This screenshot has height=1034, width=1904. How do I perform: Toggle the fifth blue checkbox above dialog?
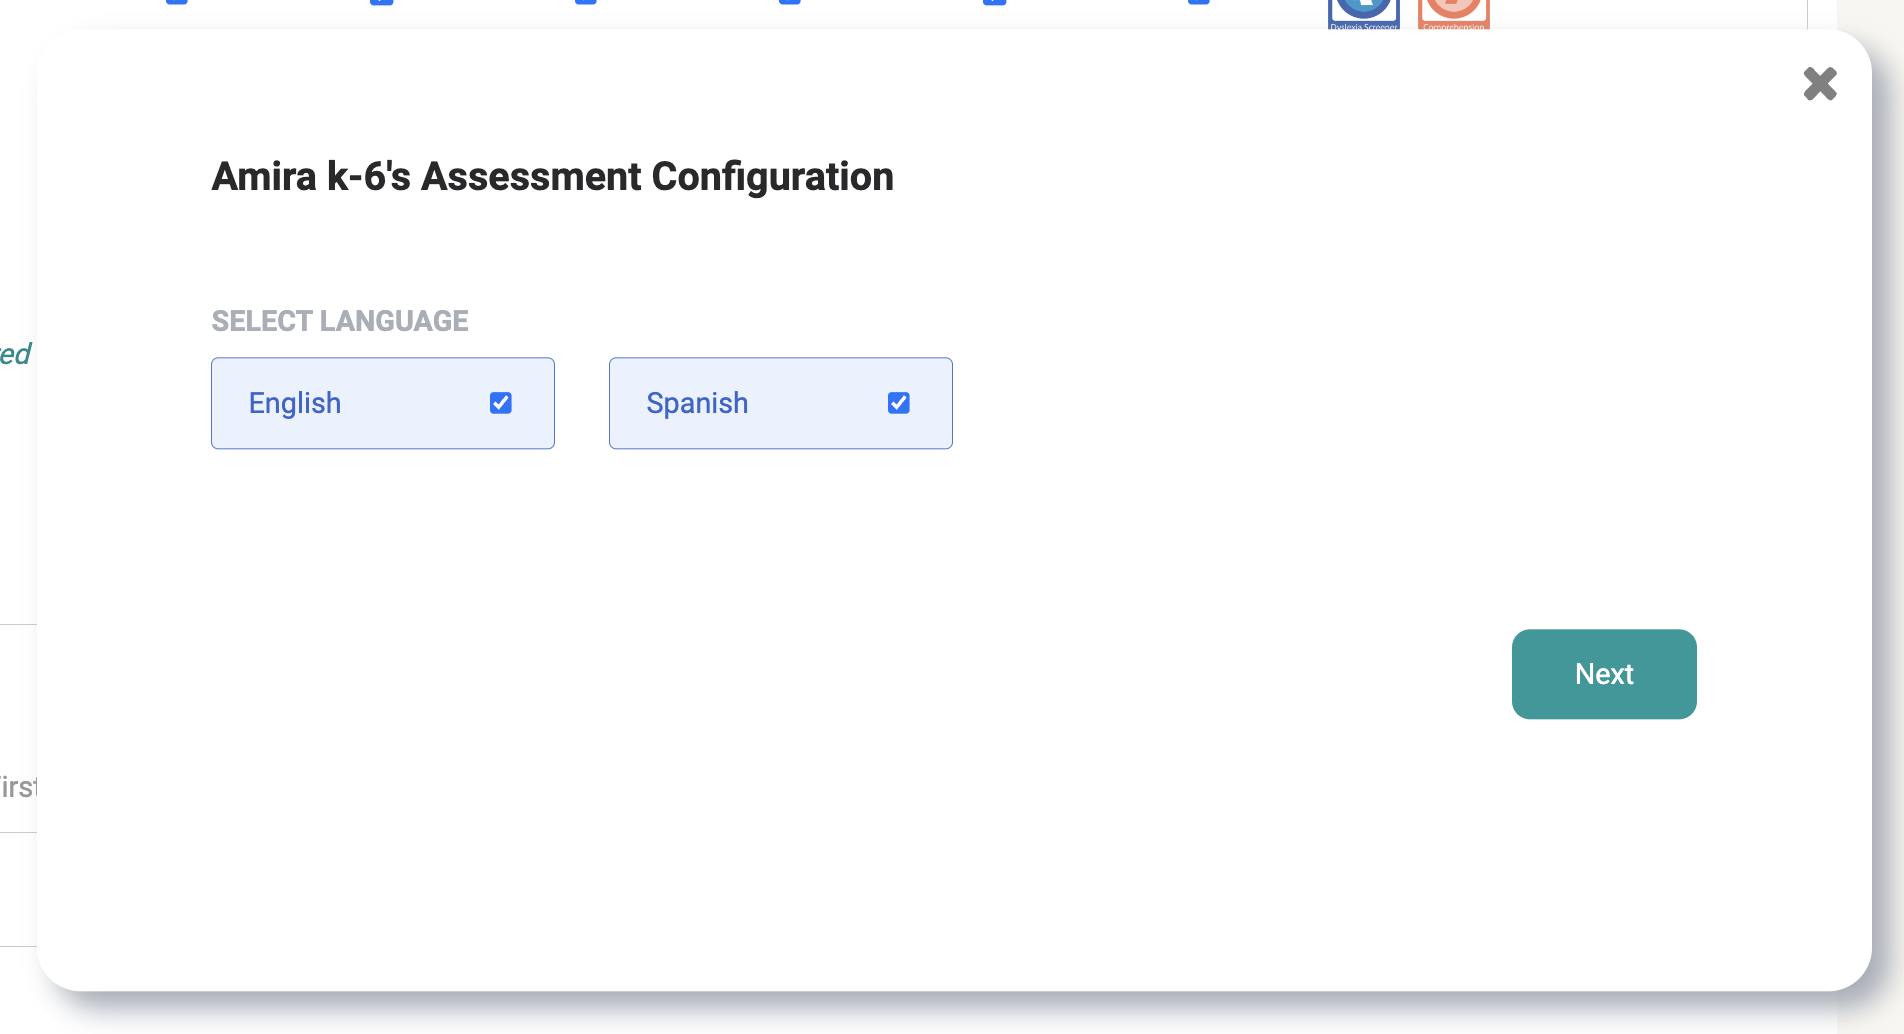pos(994,2)
